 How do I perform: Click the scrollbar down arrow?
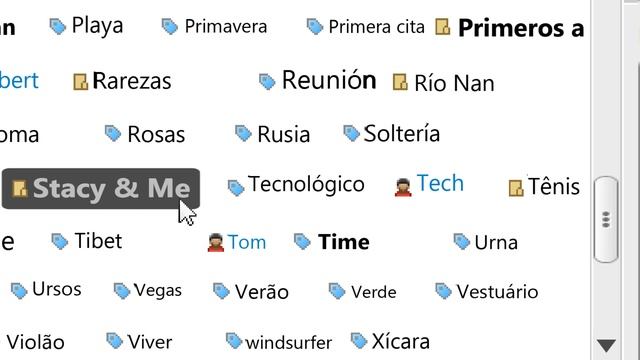(606, 345)
